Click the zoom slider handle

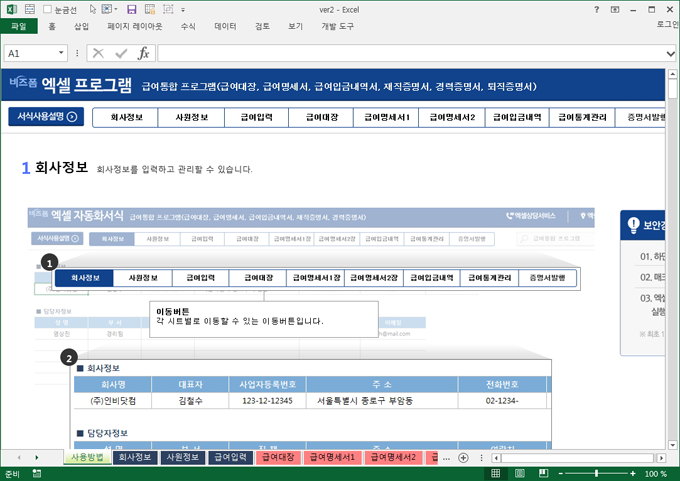point(597,474)
